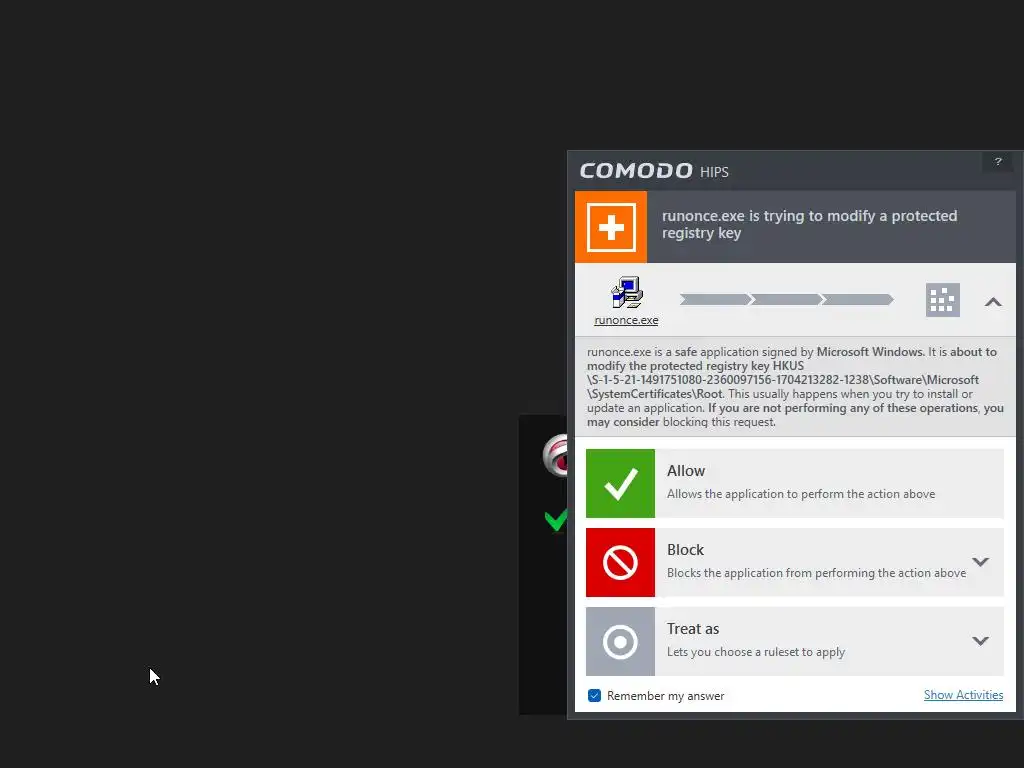Click the gray grid target icon
Viewport: 1024px width, 768px height.
[942, 300]
